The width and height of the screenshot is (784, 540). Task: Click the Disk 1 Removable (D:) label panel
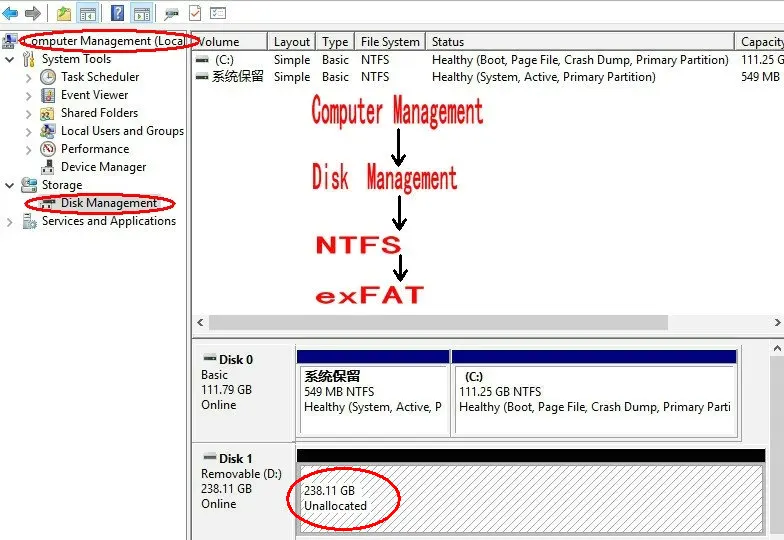pos(244,490)
